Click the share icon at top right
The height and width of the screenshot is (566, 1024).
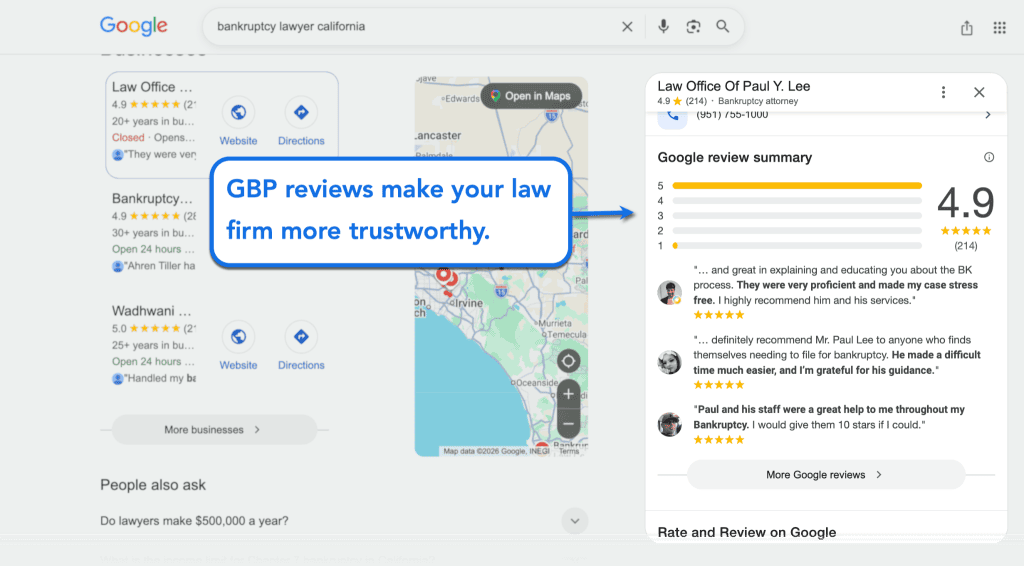tap(967, 27)
